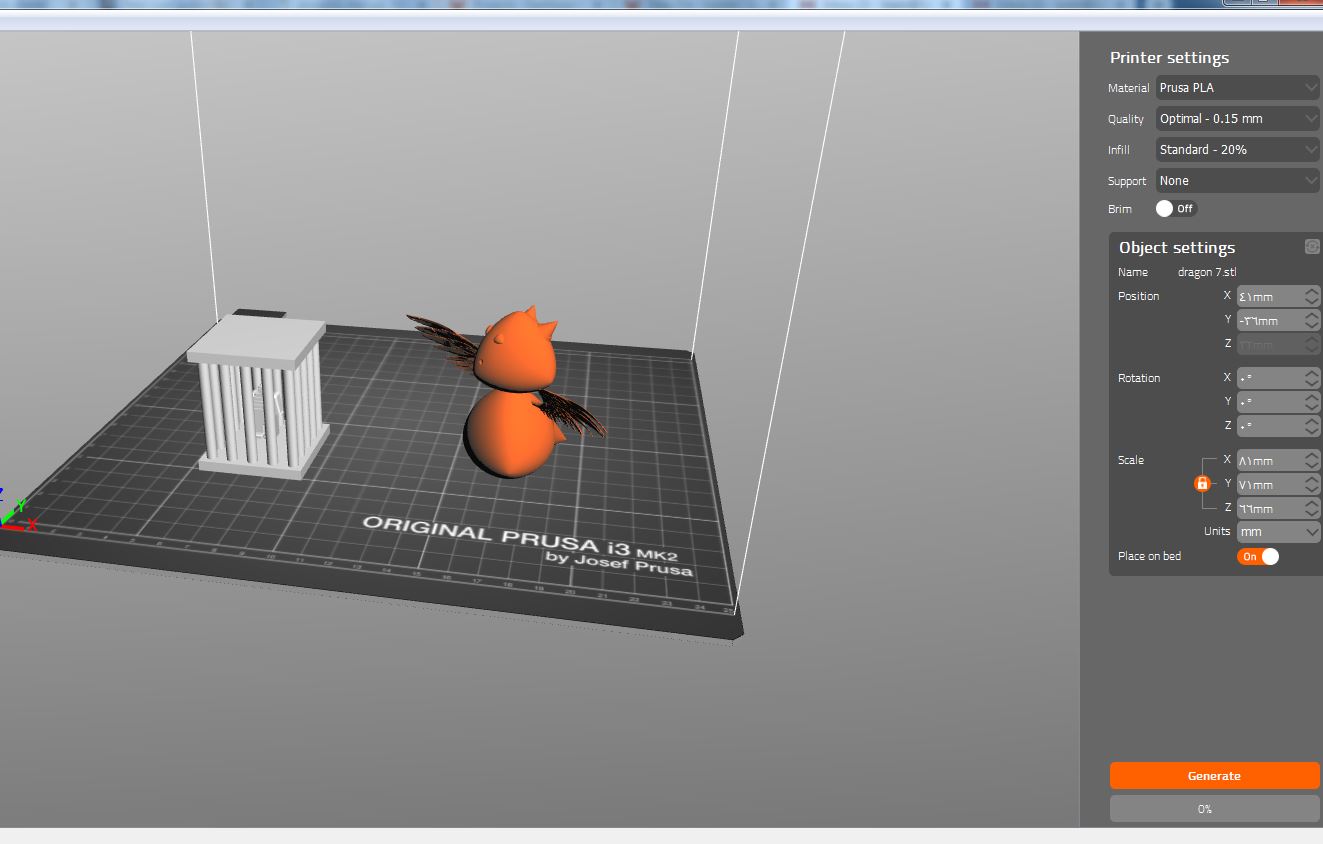Click the "Support" label

coord(1127,181)
